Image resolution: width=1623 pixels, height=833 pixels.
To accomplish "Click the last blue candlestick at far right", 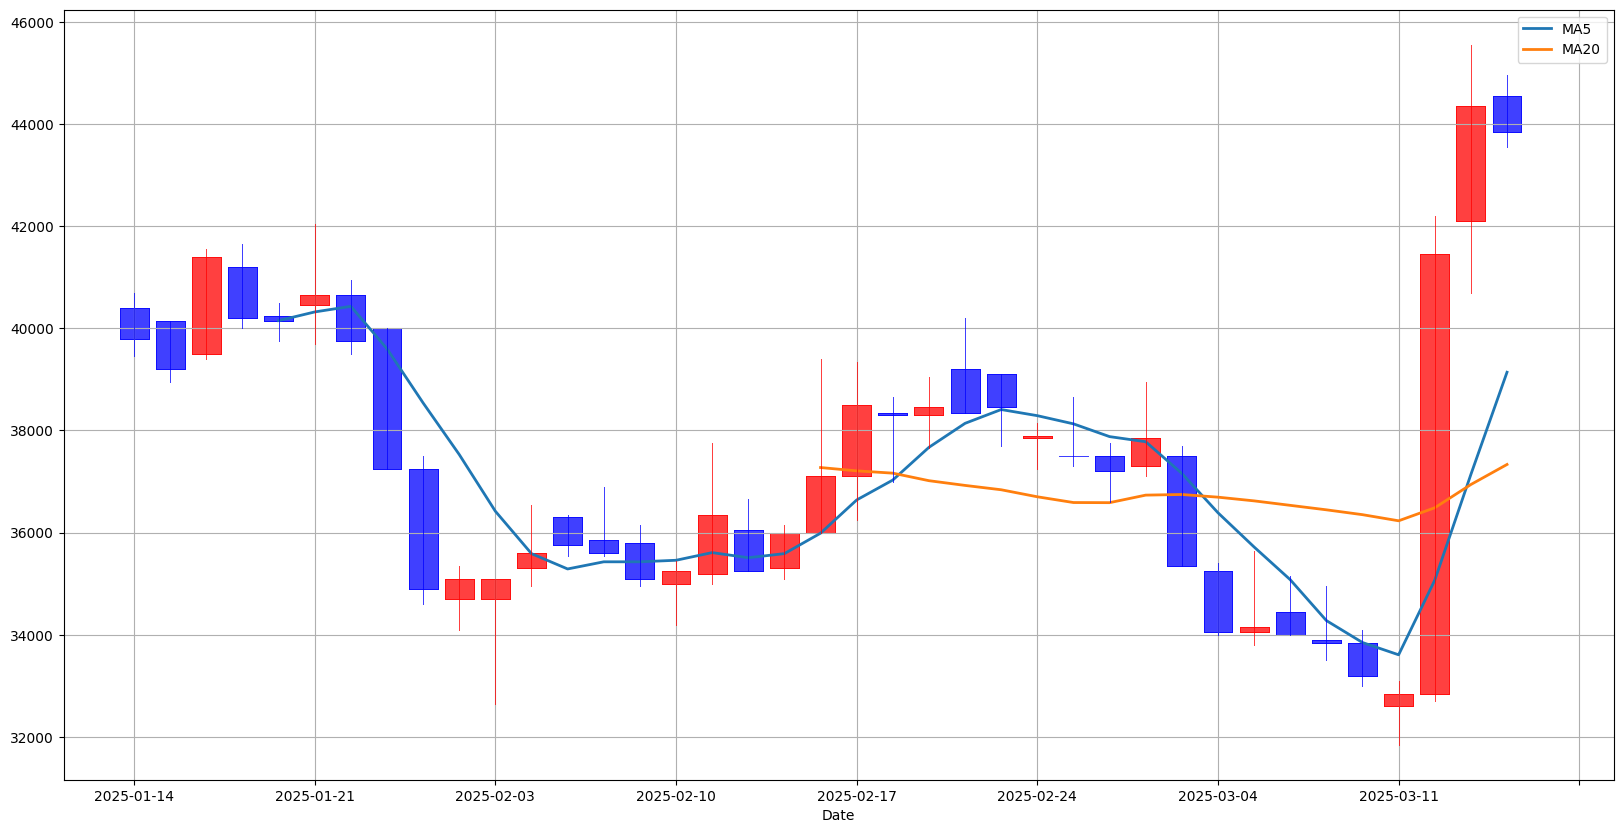I will 1507,114.
